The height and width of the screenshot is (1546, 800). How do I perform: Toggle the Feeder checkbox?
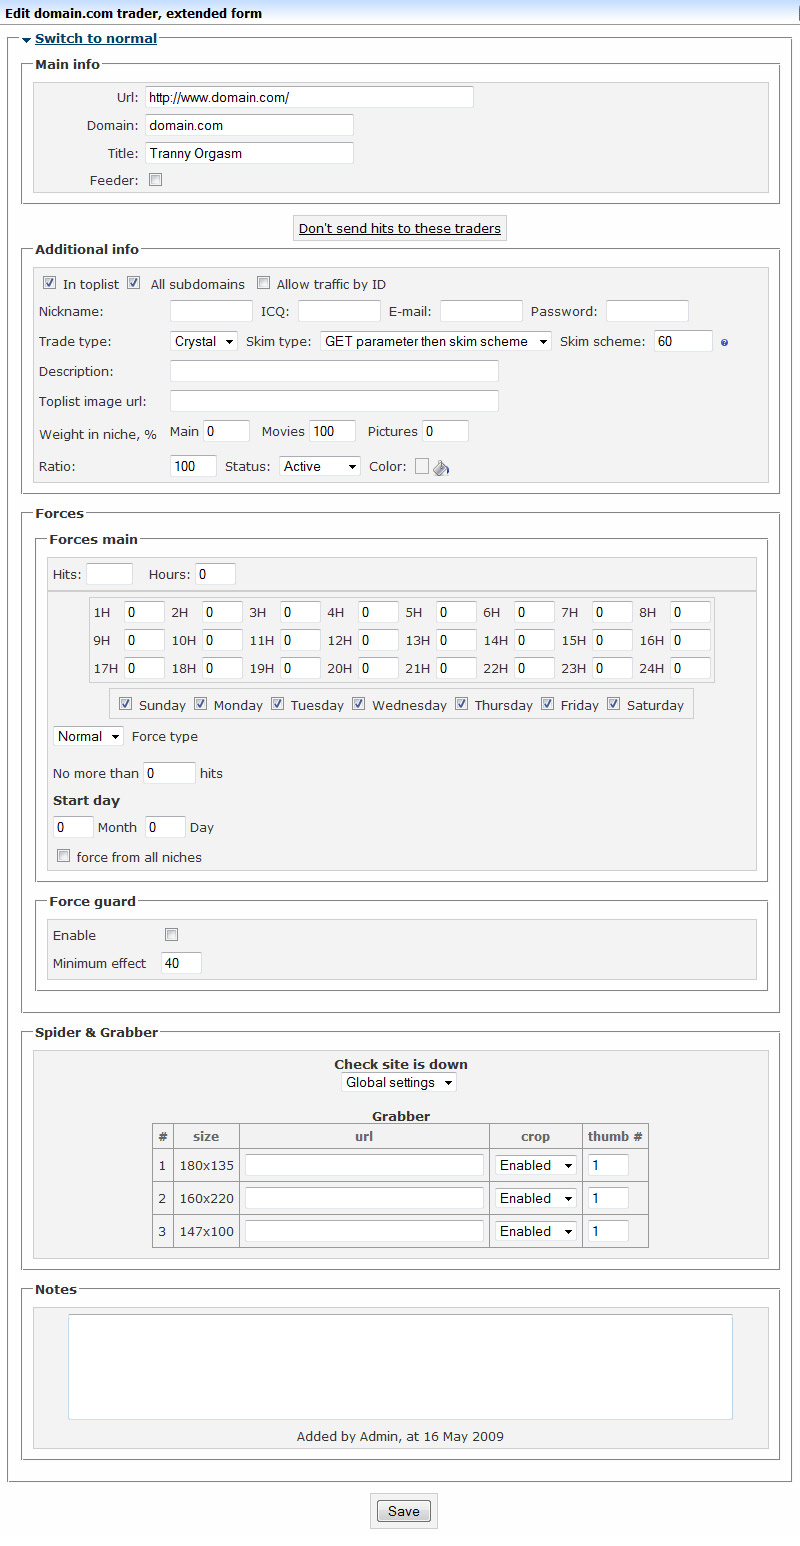155,181
